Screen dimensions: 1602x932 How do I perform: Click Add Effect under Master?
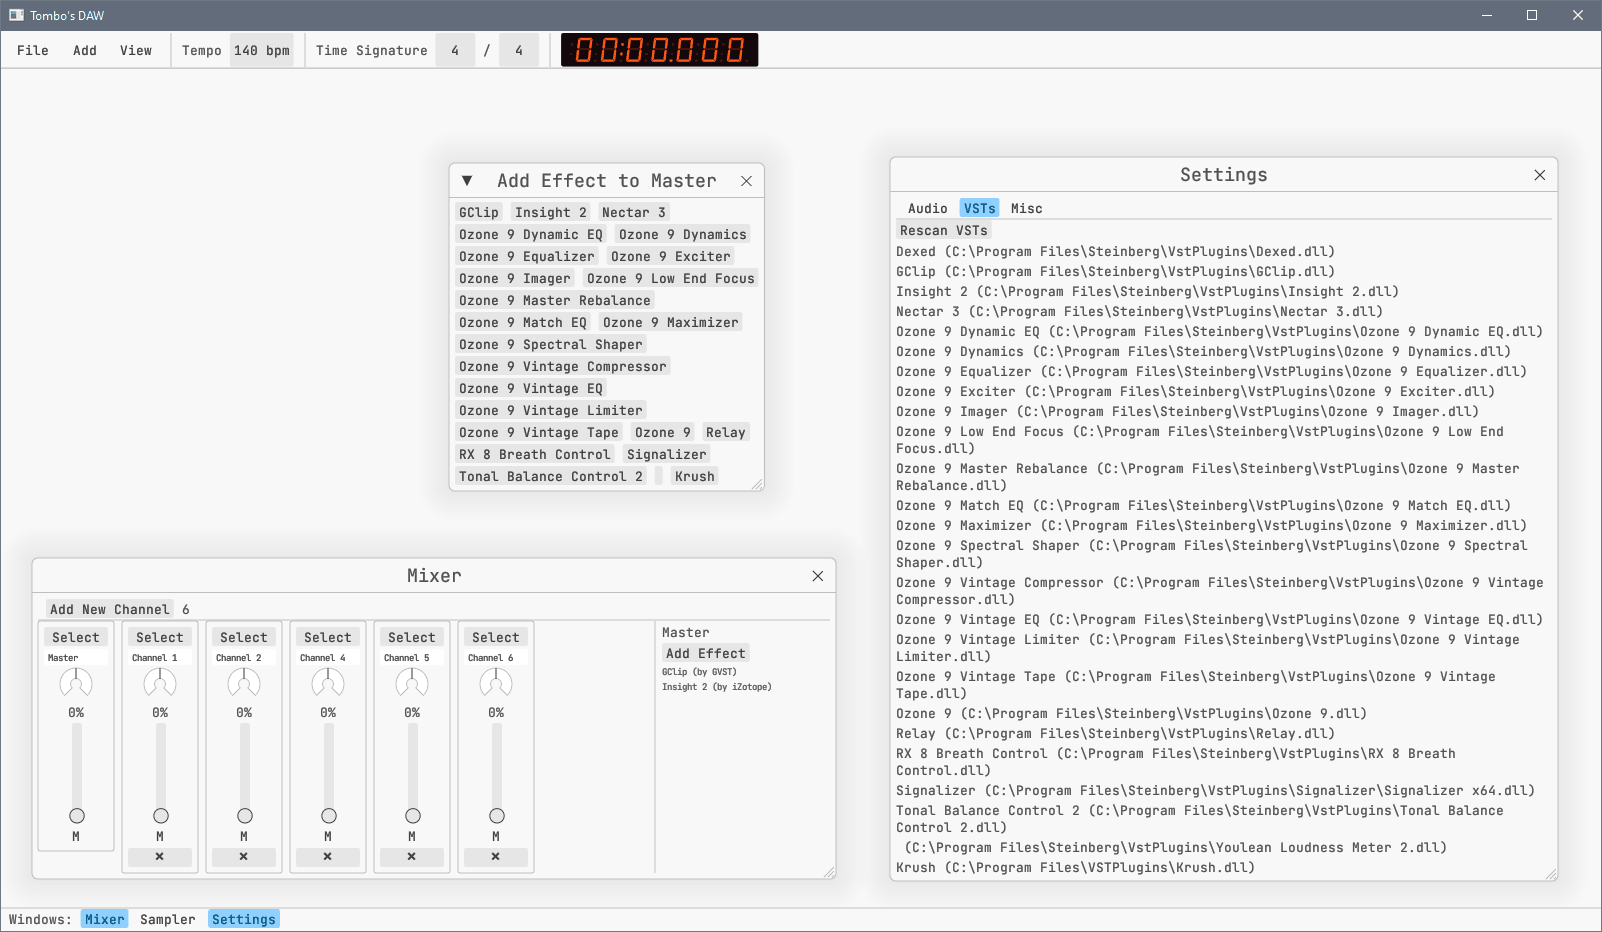(706, 654)
